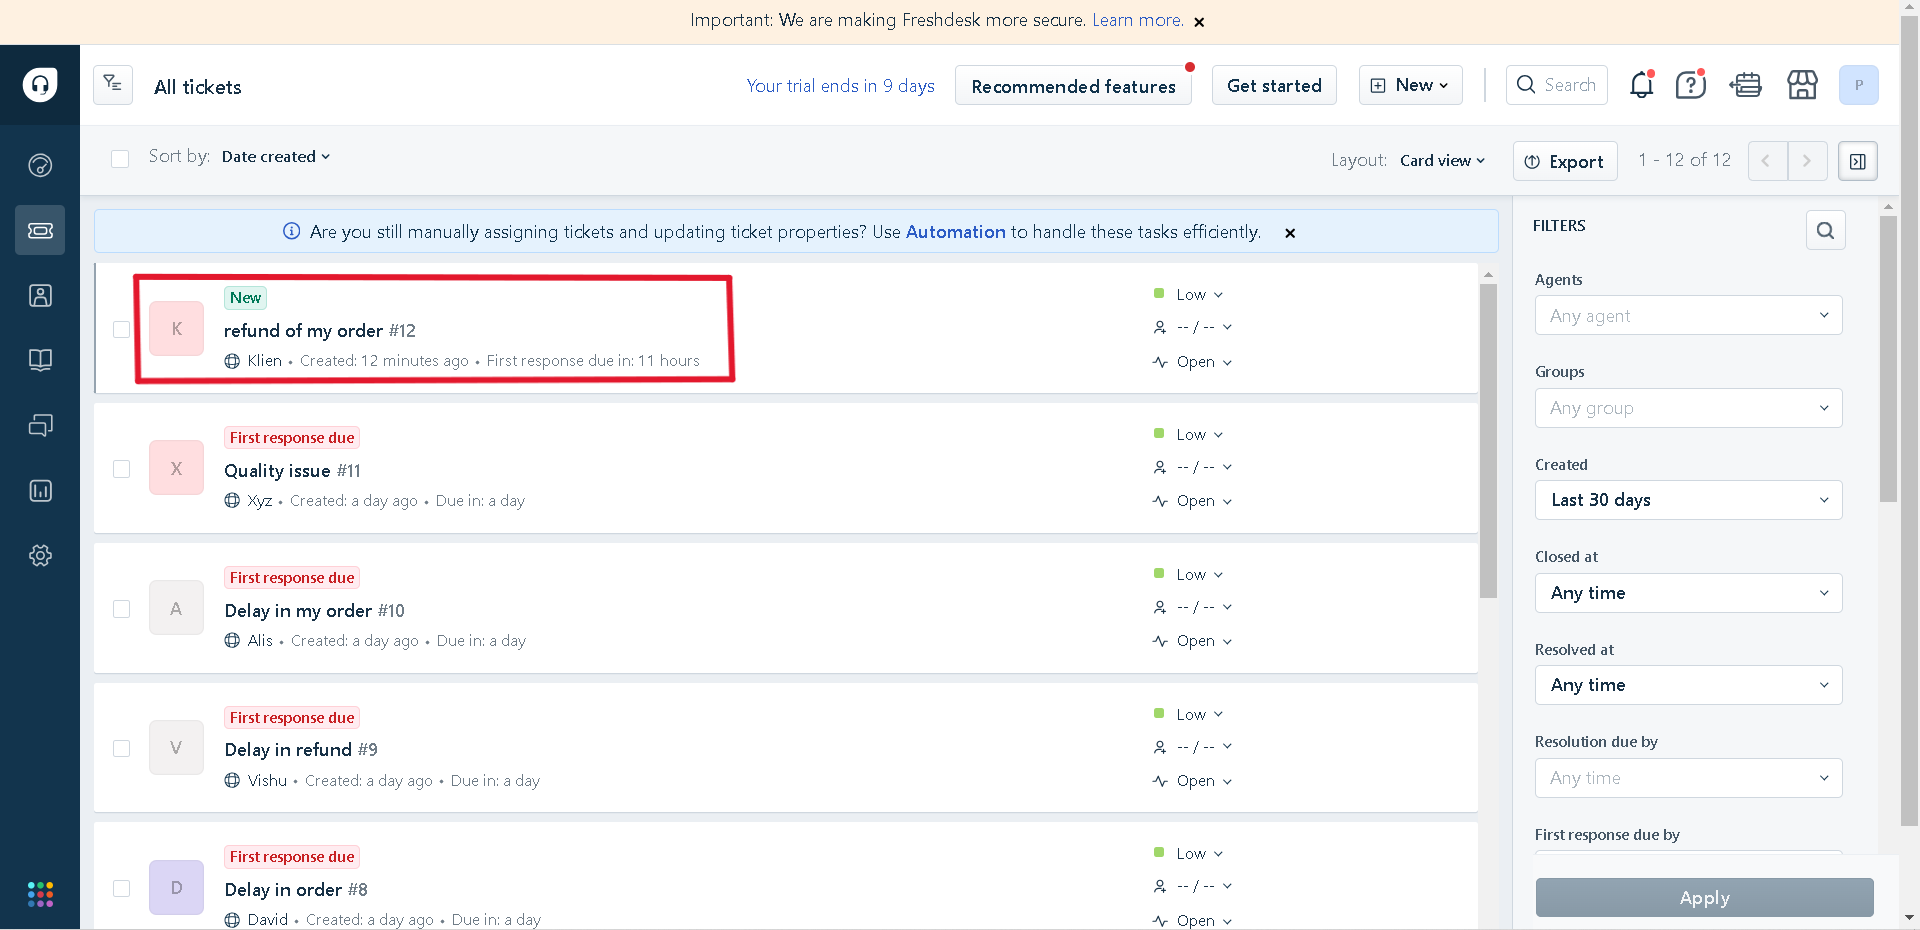Viewport: 1920px width, 930px height.
Task: Click the ticket list vertical scrollbar
Action: [x=1488, y=440]
